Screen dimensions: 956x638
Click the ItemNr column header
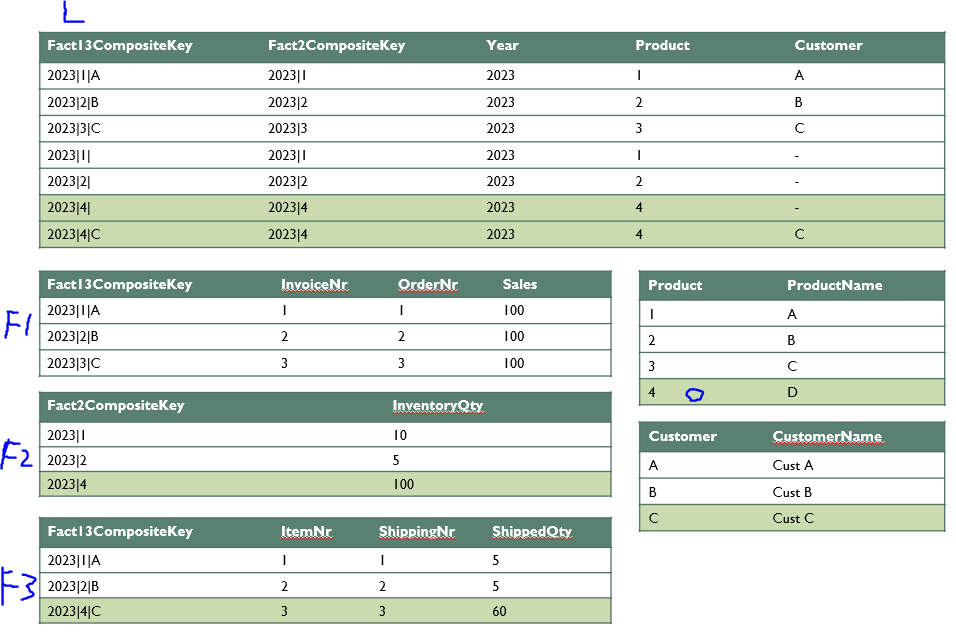click(306, 532)
